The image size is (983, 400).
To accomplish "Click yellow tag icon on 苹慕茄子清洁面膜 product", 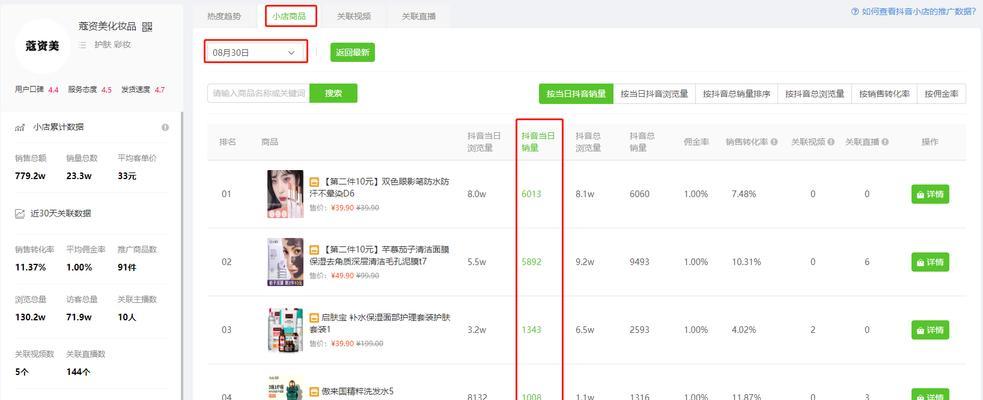I will point(315,250).
